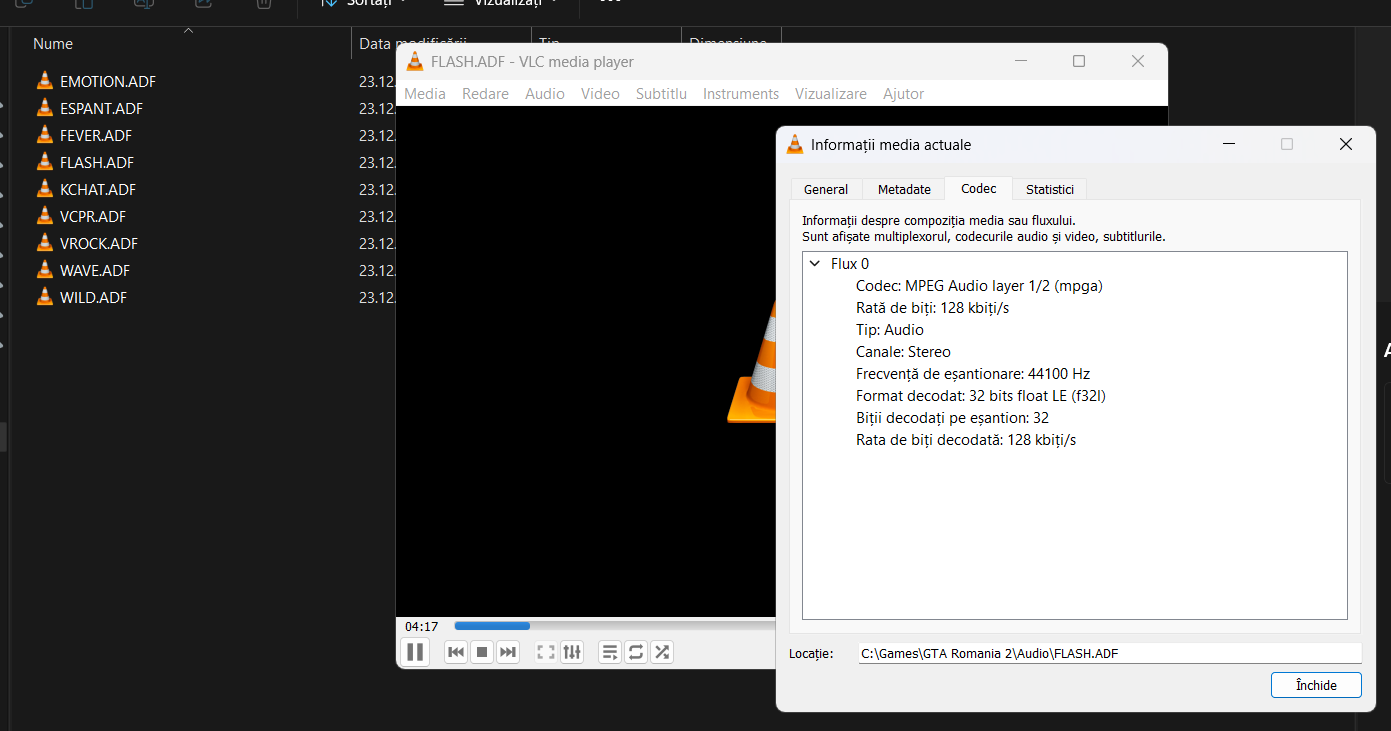Viewport: 1391px width, 731px height.
Task: Select the FLASH.ADF file name
Action: click(x=97, y=162)
